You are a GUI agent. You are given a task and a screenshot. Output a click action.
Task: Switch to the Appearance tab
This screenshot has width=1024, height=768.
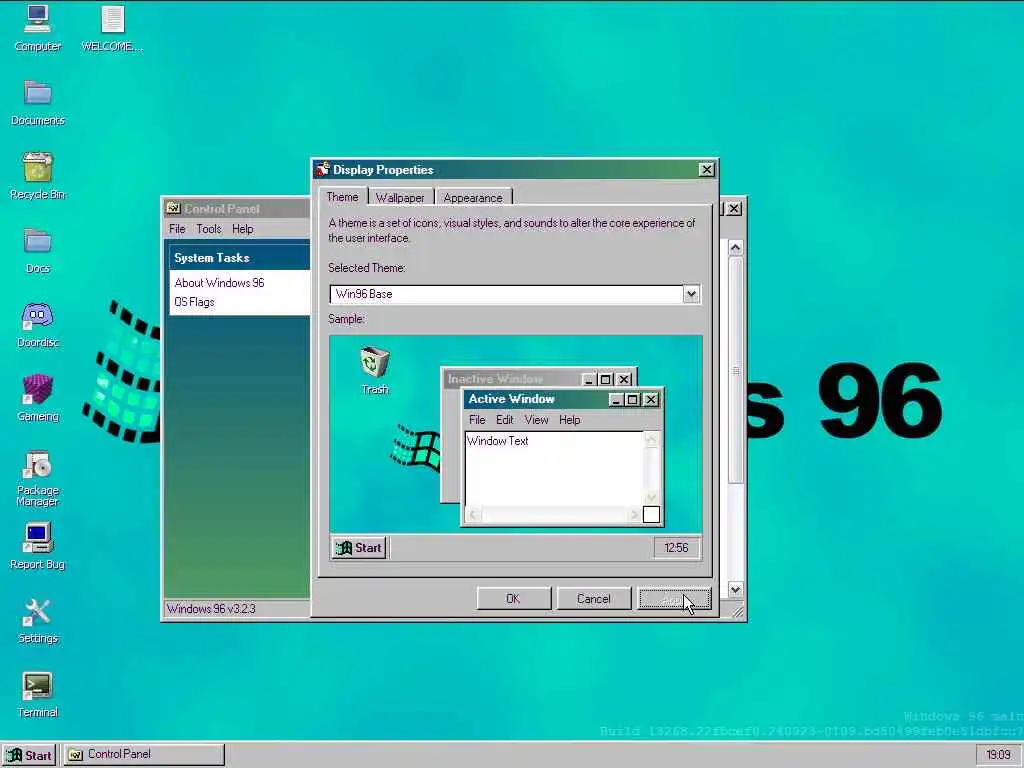(473, 198)
